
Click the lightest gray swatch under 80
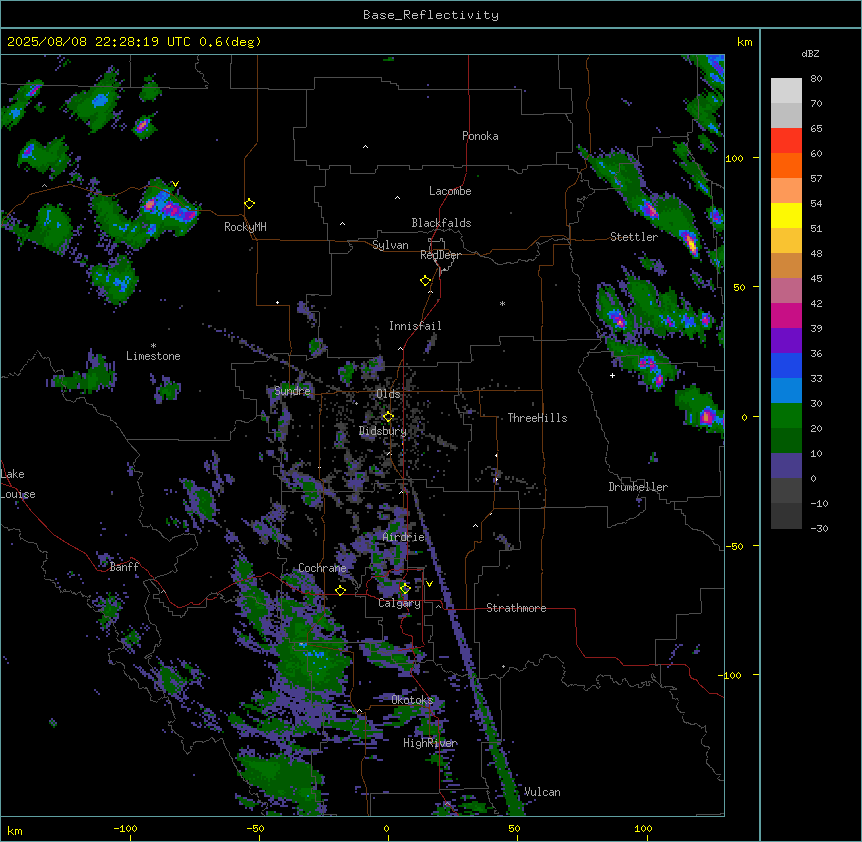pos(786,91)
